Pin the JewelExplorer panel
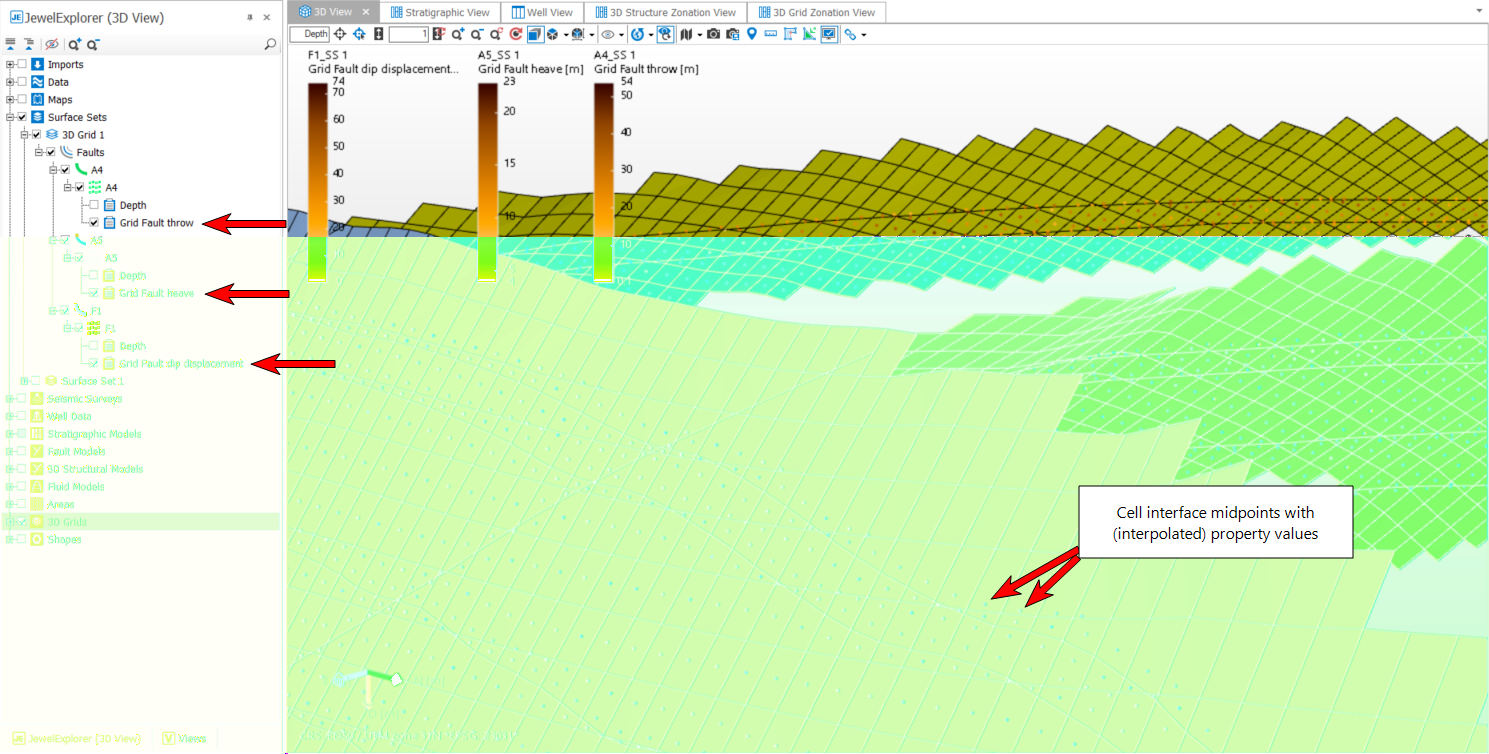1489x754 pixels. [x=249, y=18]
